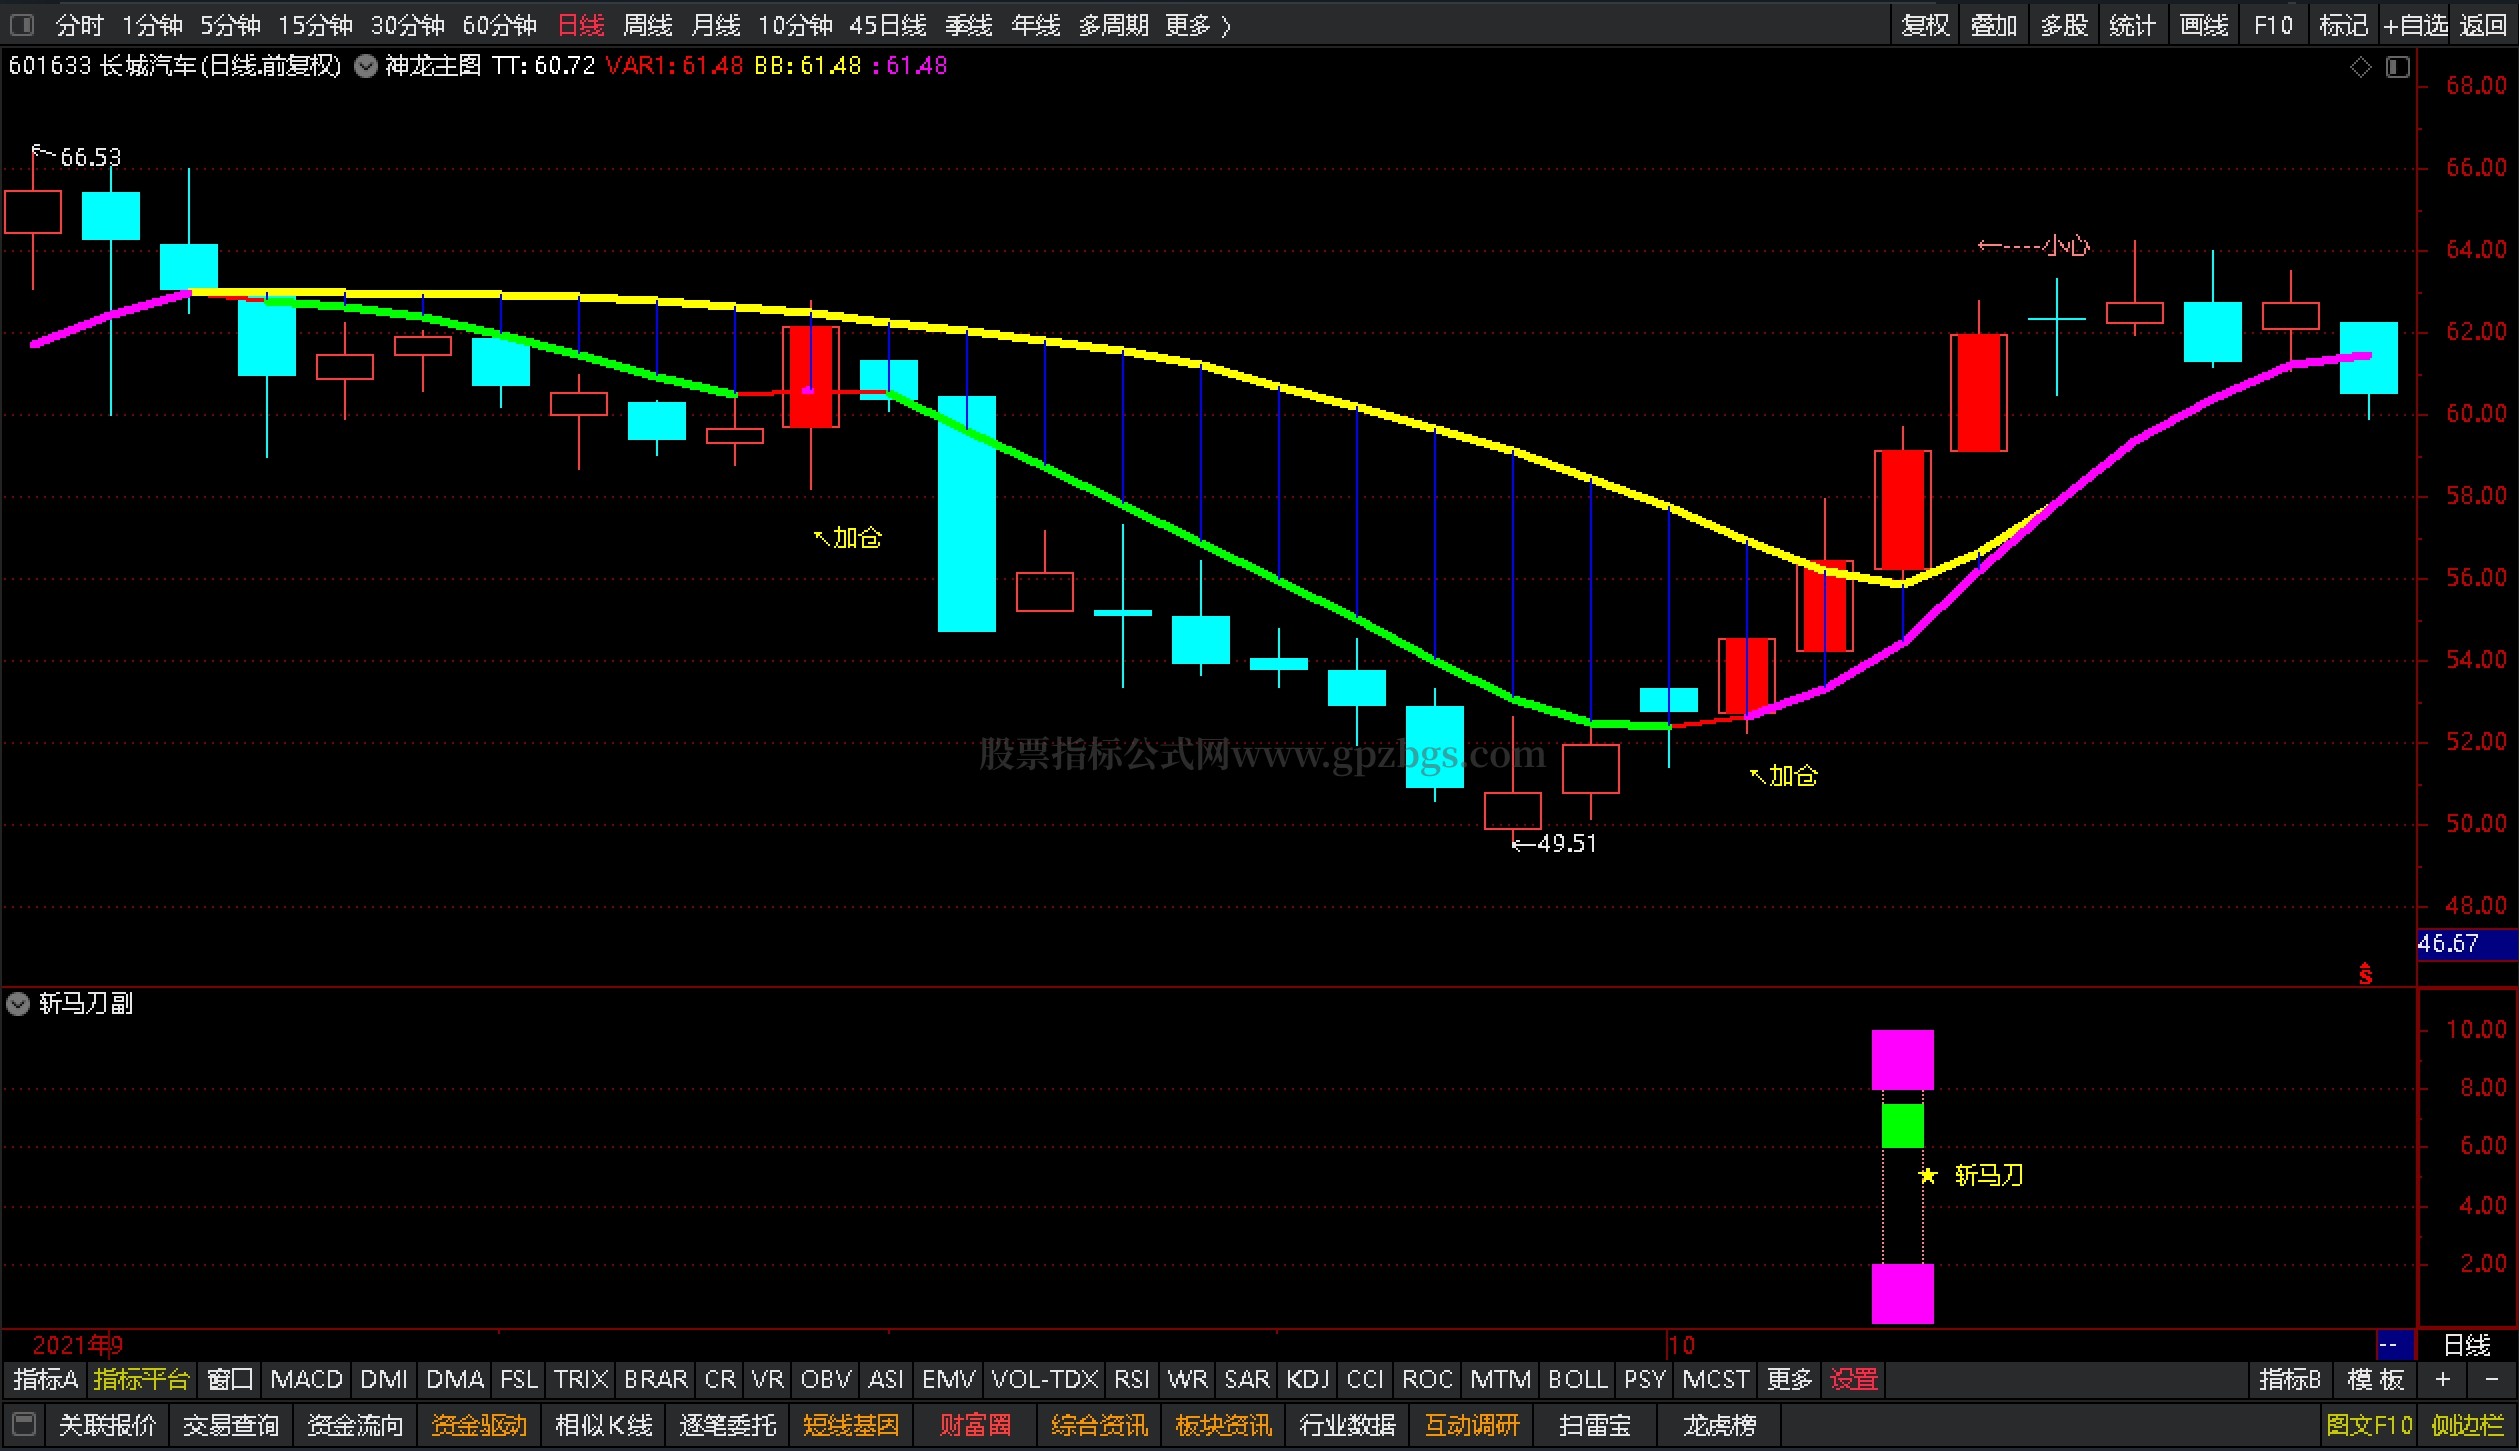The image size is (2519, 1451).
Task: Open the 神龙主图 indicator dropdown circle
Action: point(366,67)
